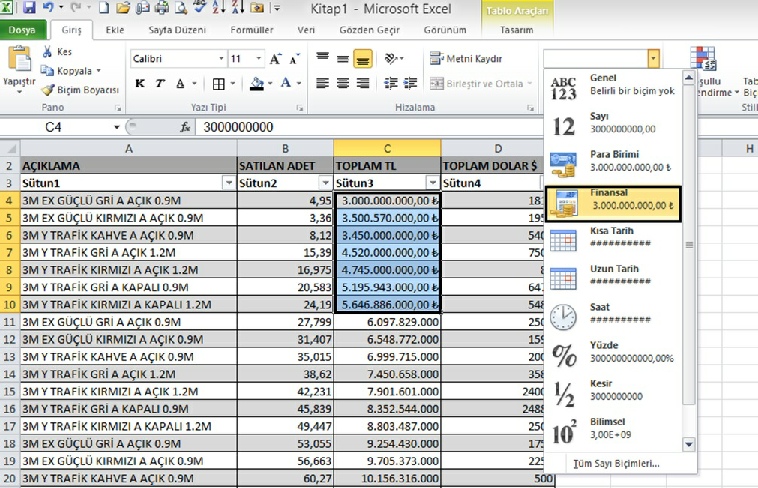Screen dimensions: 758x488
Task: Align text left in cell
Action: coord(322,84)
